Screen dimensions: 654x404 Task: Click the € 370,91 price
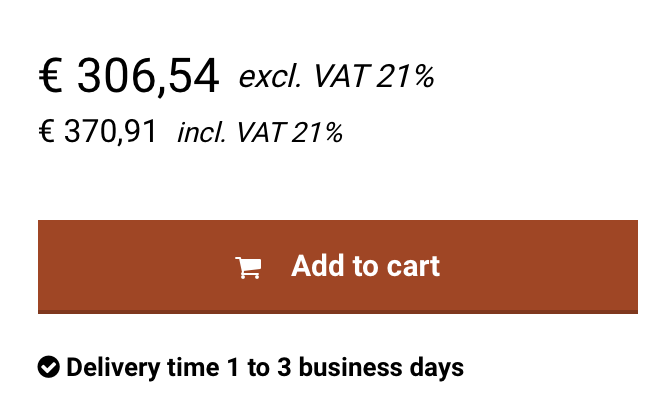(98, 132)
